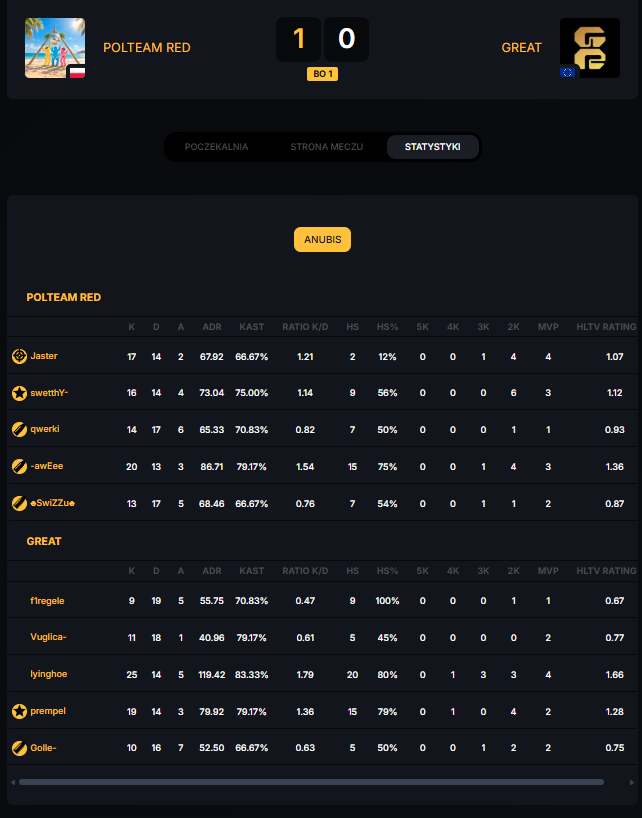The image size is (642, 818).
Task: Open POLTEAM RED team name in header
Action: click(x=147, y=48)
